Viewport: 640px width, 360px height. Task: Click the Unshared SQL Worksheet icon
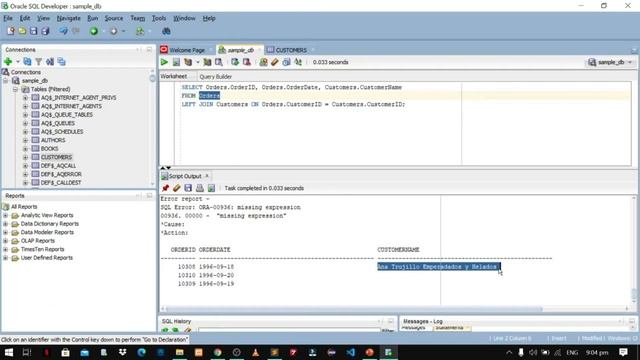pyautogui.click(x=263, y=62)
